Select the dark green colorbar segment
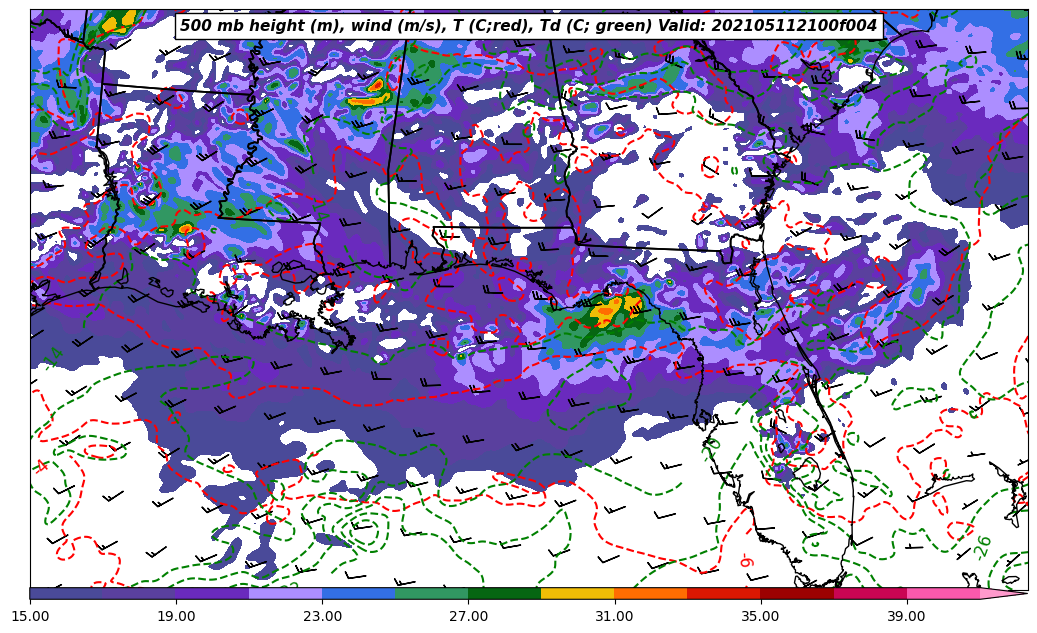 point(505,593)
